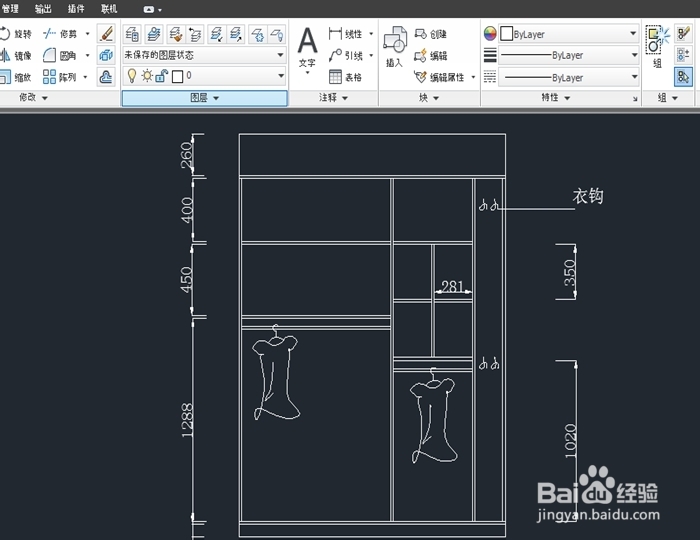700x540 pixels.
Task: Click the Make Object's Layer Current icon
Action: [x=154, y=34]
